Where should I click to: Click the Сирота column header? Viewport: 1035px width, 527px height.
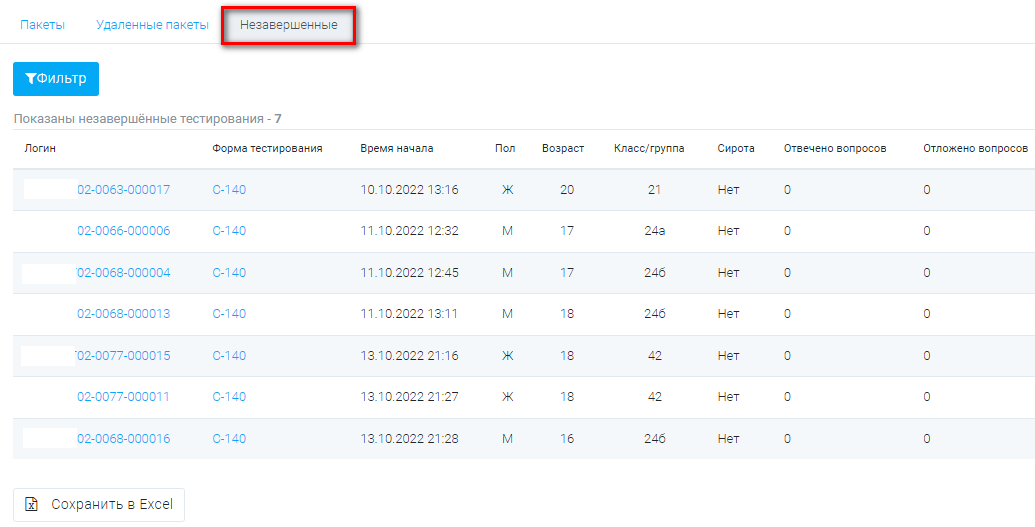point(736,149)
